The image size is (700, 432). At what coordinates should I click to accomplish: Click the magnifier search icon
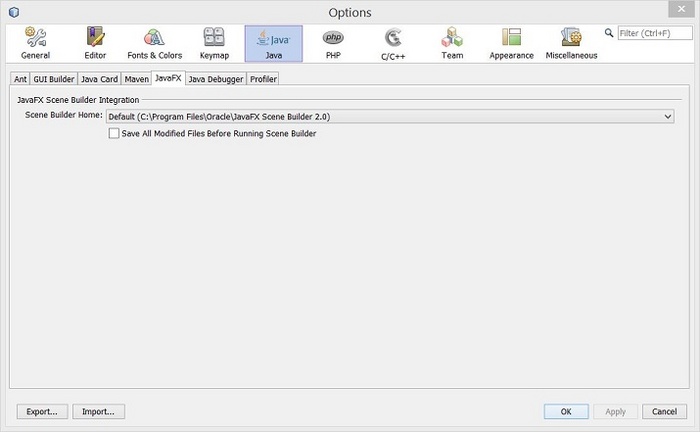coord(608,33)
